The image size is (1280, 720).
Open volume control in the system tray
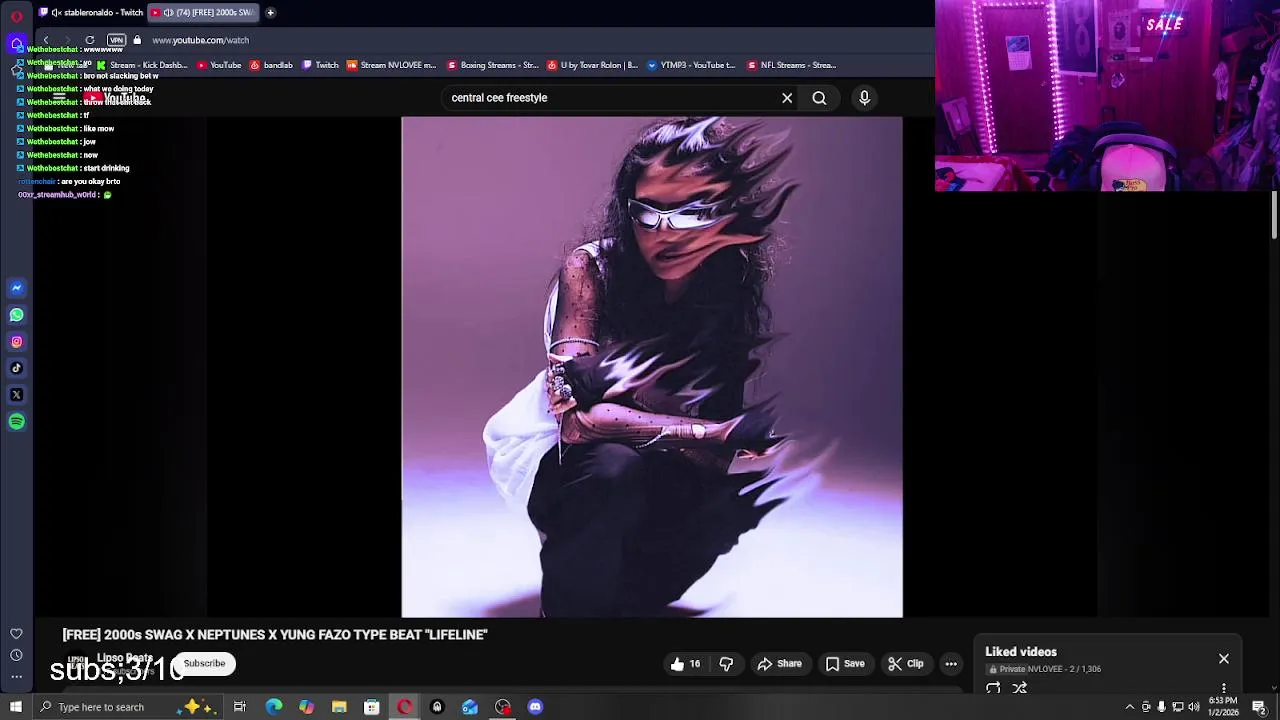pyautogui.click(x=1194, y=707)
